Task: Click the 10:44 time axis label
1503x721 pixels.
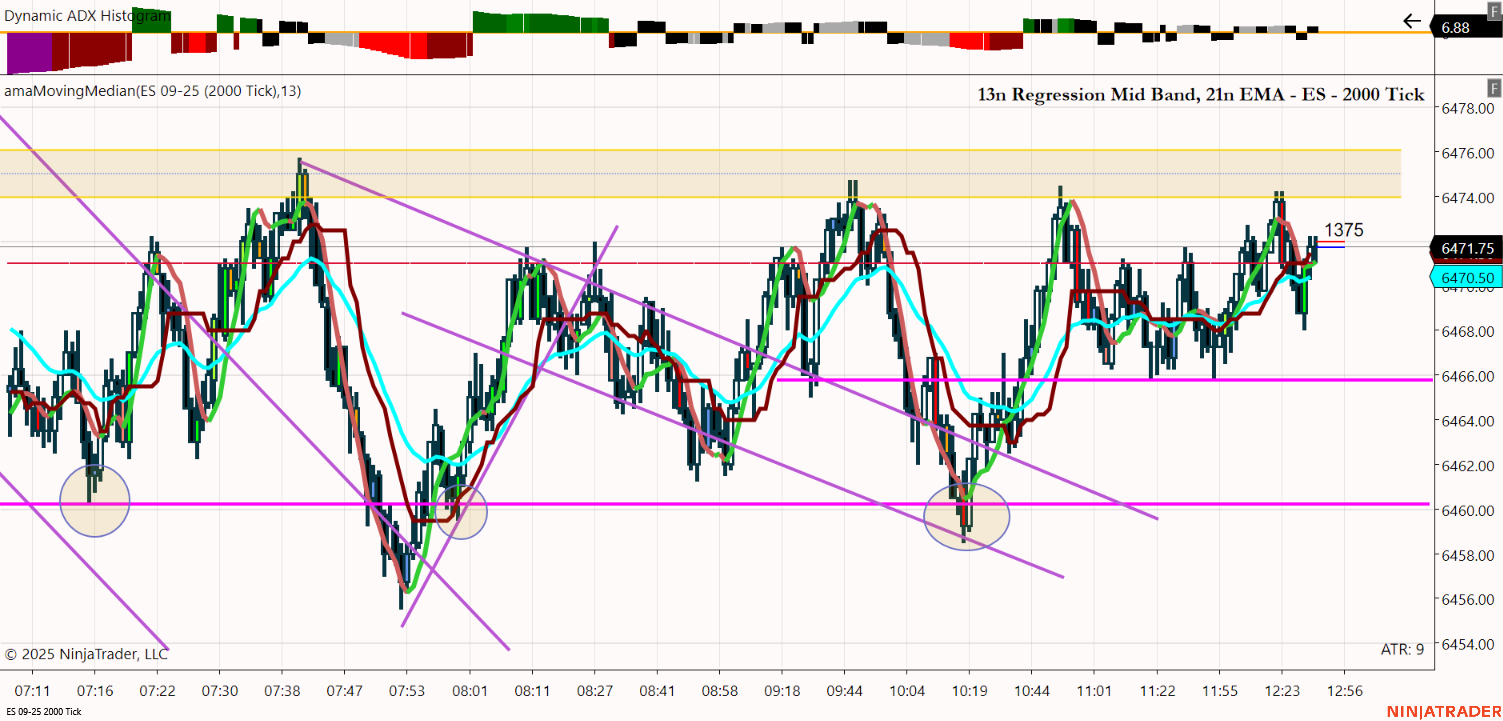Action: (x=1032, y=691)
